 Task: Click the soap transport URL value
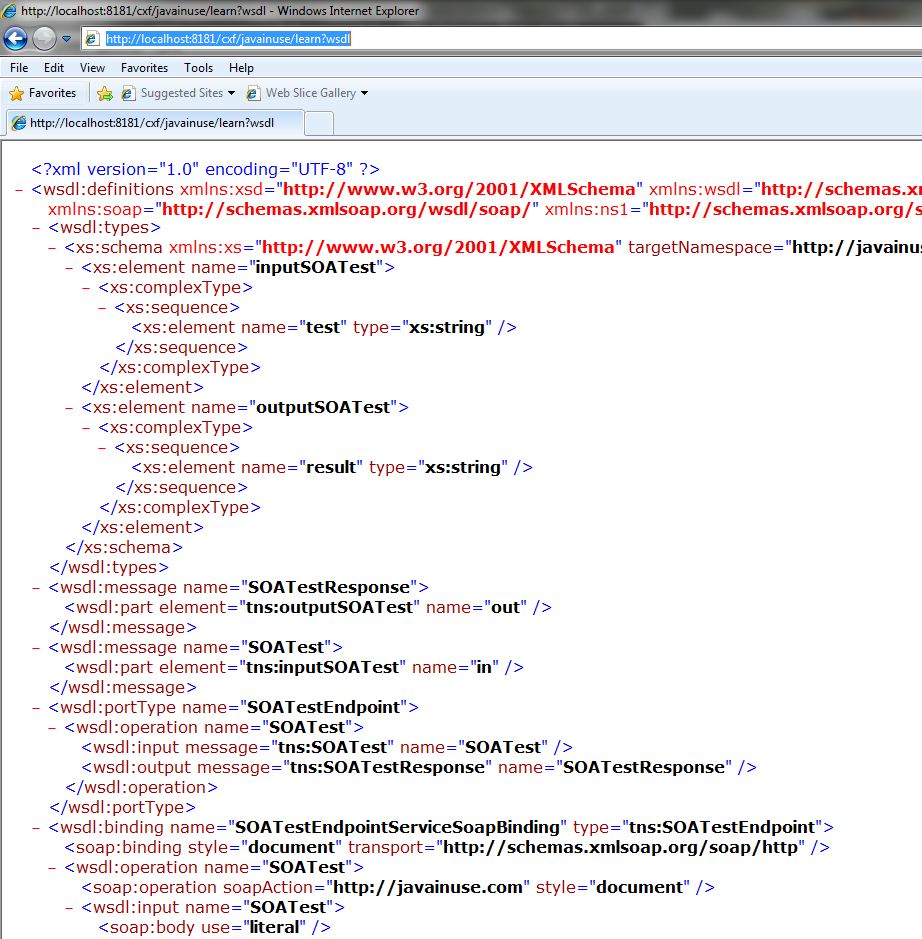[620, 847]
